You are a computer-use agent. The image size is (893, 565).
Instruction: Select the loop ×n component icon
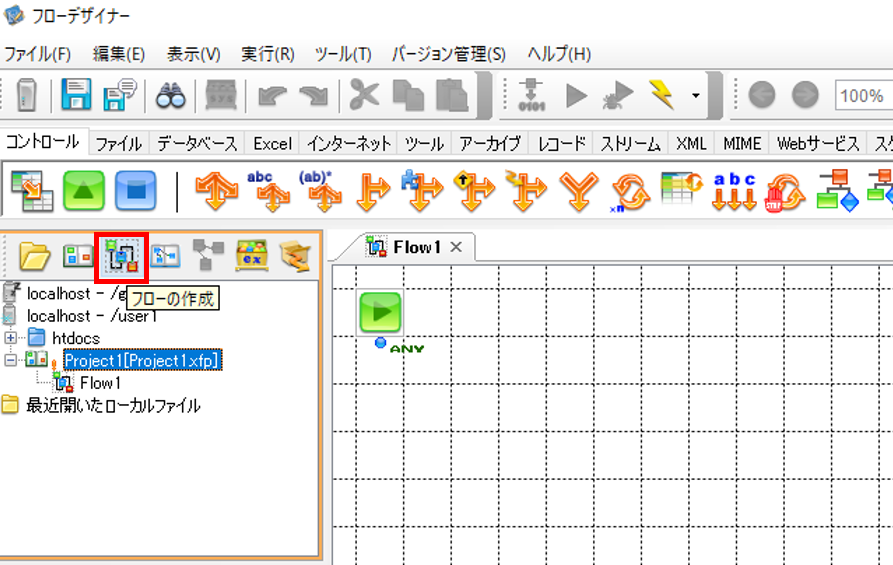coord(630,193)
